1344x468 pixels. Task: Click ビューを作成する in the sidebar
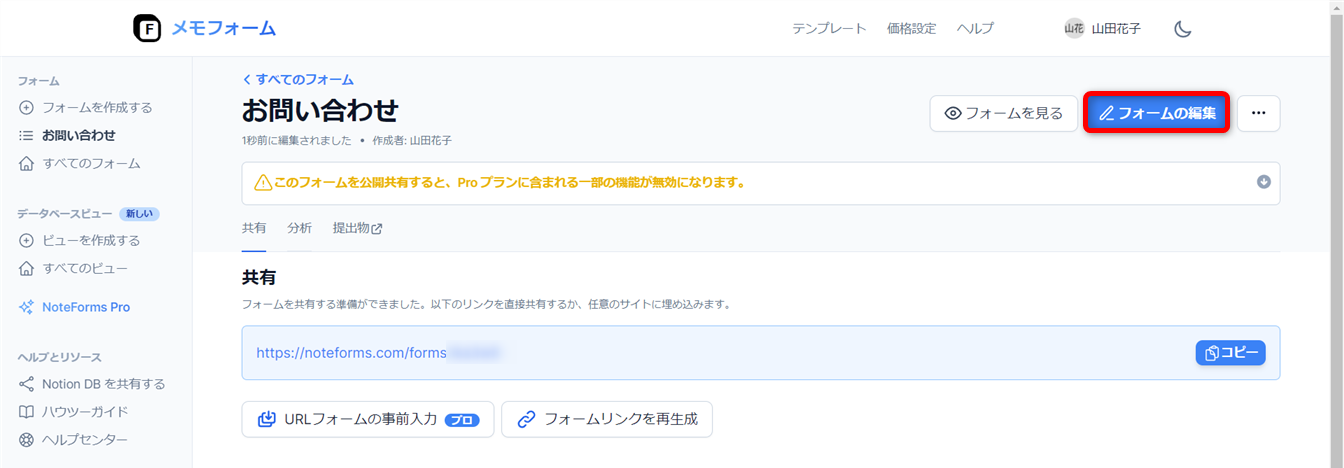(91, 240)
